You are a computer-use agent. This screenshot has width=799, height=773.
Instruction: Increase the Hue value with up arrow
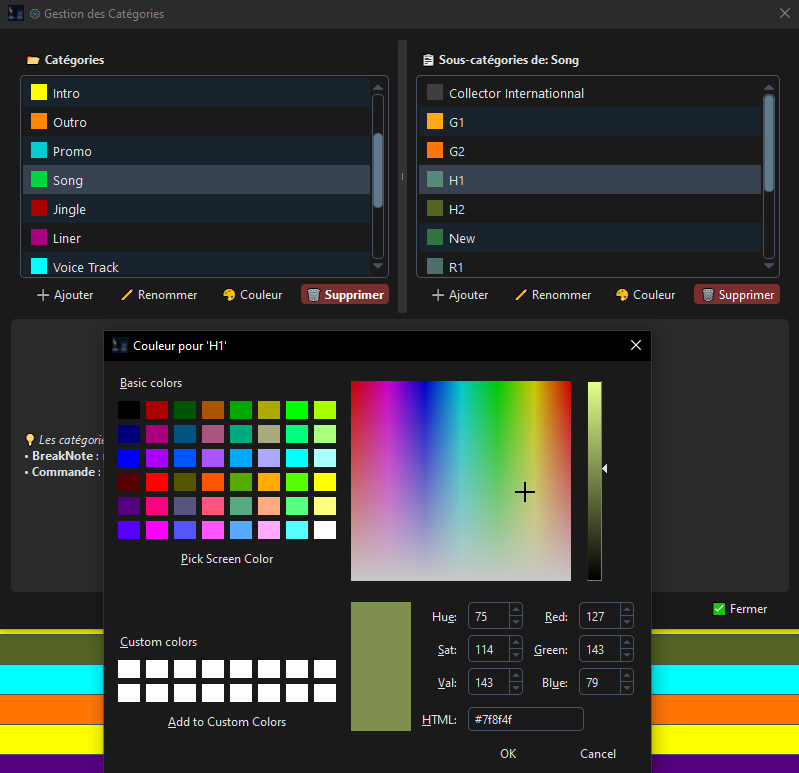516,611
